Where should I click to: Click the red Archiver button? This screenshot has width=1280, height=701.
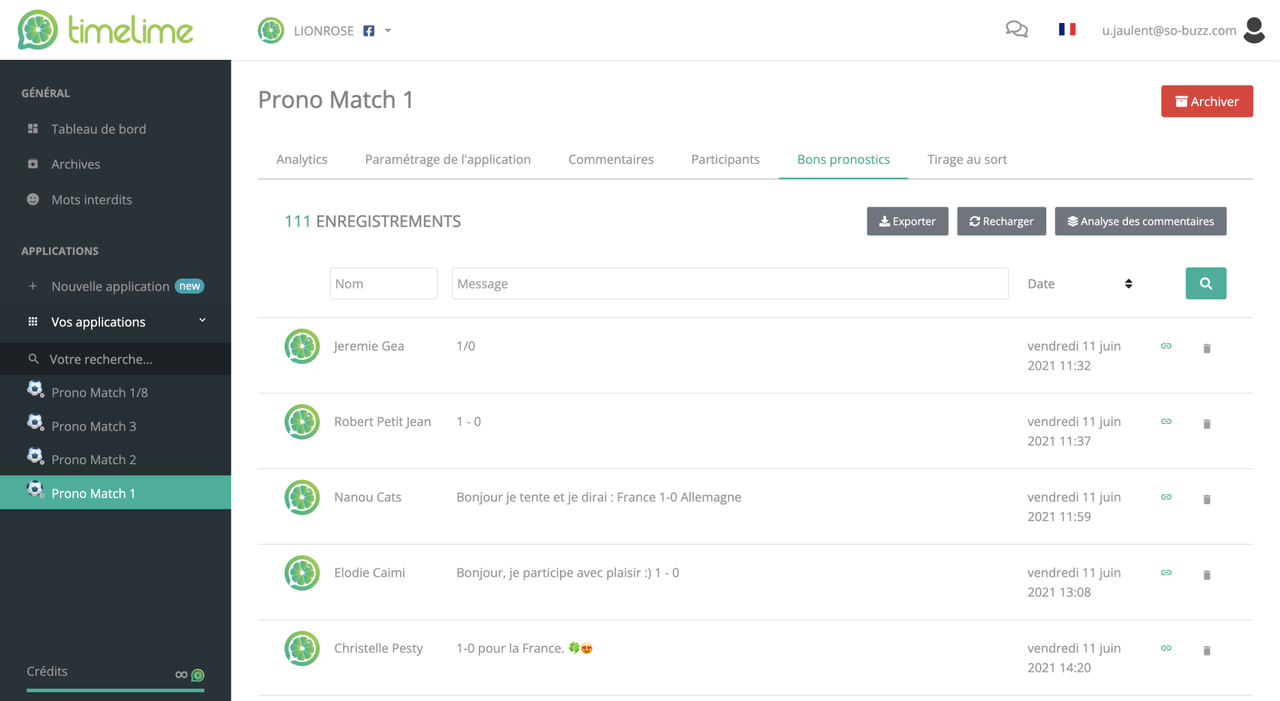tap(1207, 101)
